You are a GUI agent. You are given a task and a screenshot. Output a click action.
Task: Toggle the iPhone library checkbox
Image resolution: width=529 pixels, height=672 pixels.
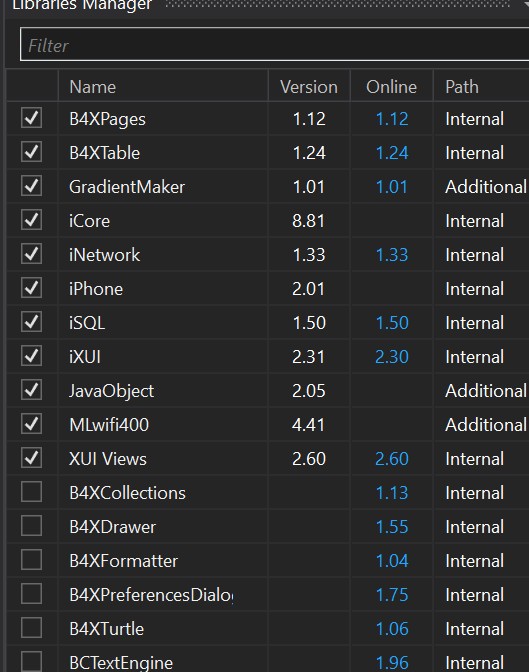(x=31, y=288)
